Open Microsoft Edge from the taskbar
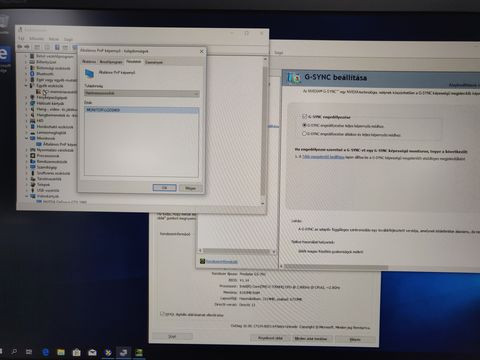Screen dimensions: 480x360 [45, 352]
